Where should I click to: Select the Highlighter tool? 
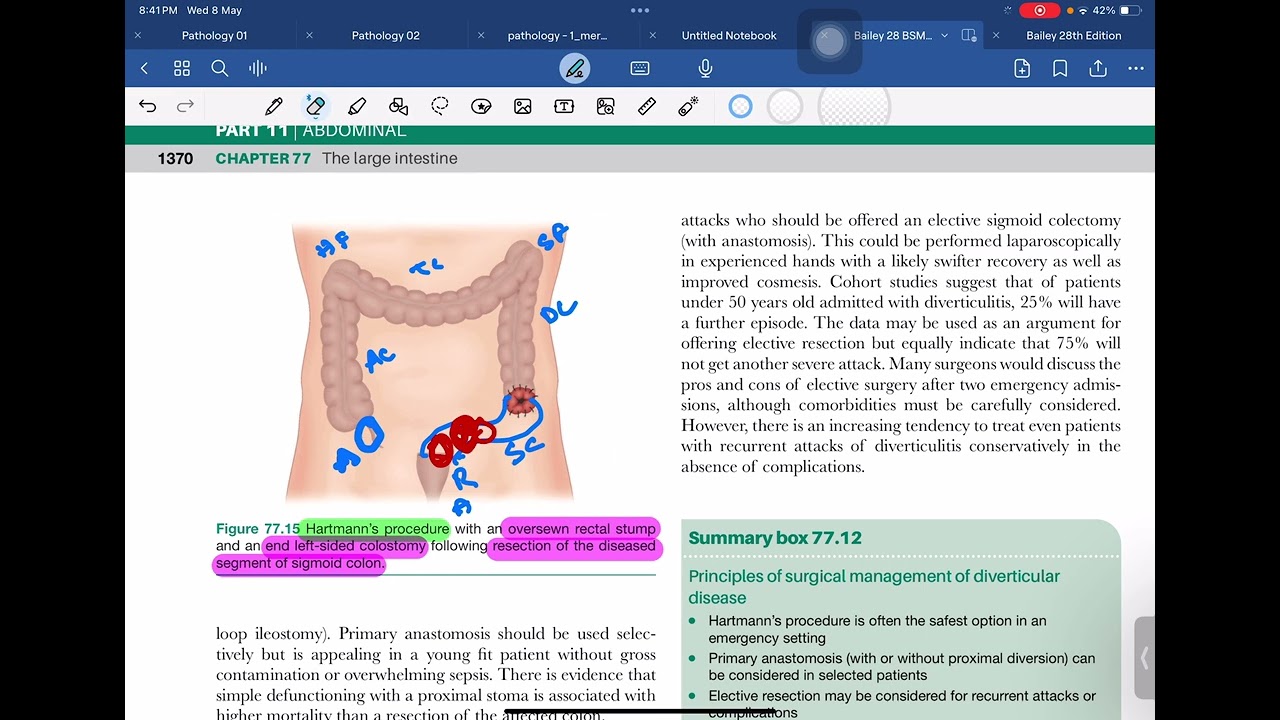[357, 106]
